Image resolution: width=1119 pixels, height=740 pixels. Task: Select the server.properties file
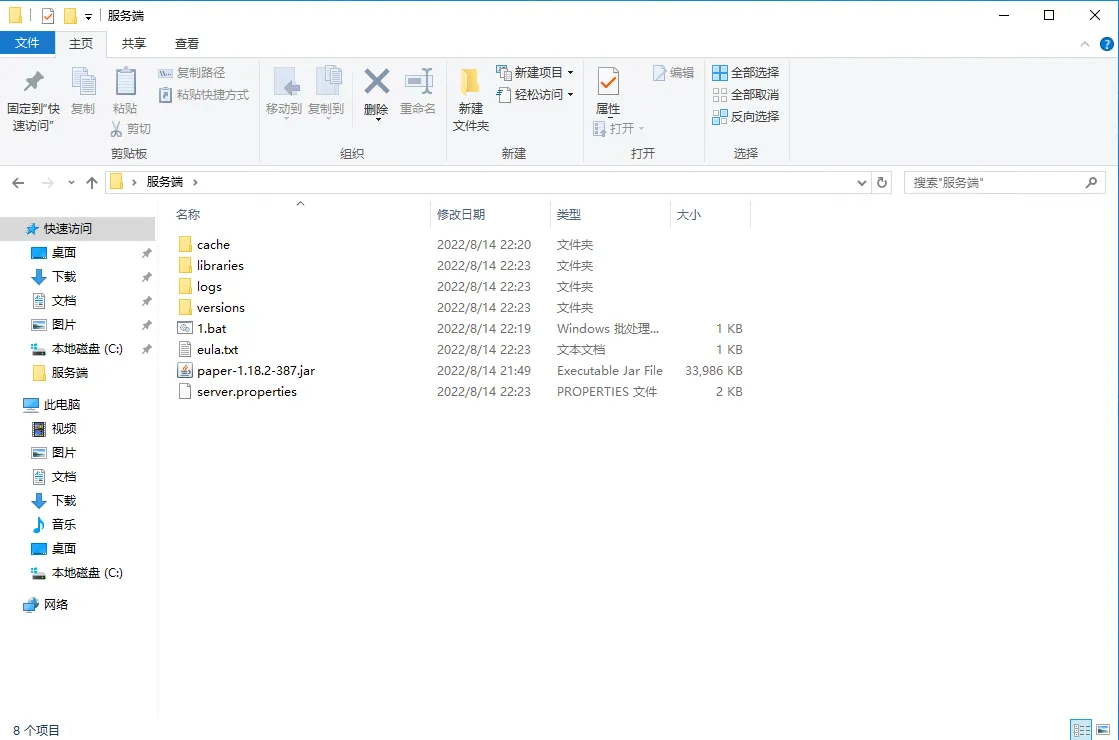(246, 392)
